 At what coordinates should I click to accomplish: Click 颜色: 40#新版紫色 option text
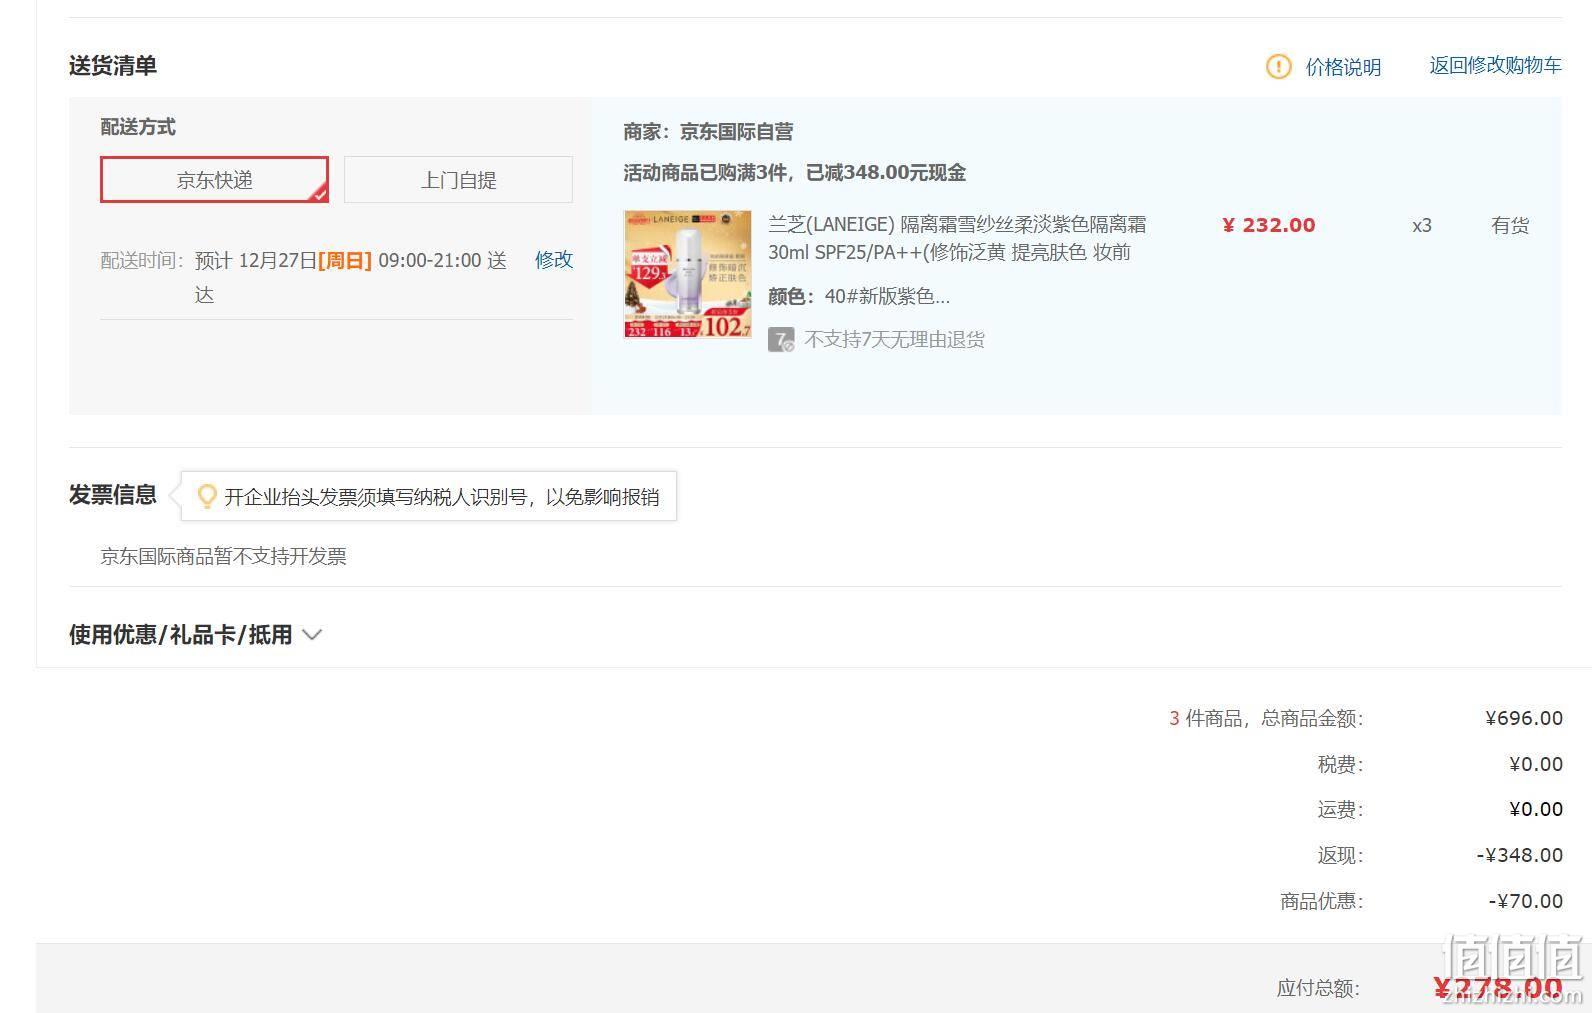(859, 297)
